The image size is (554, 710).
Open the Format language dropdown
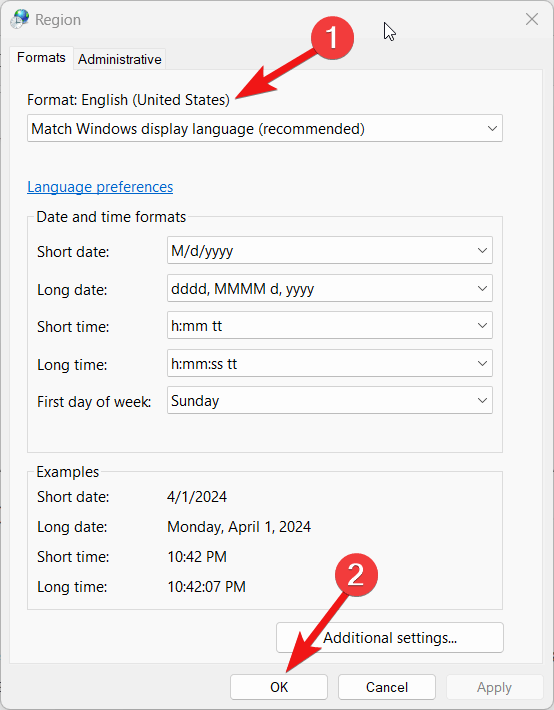(265, 129)
